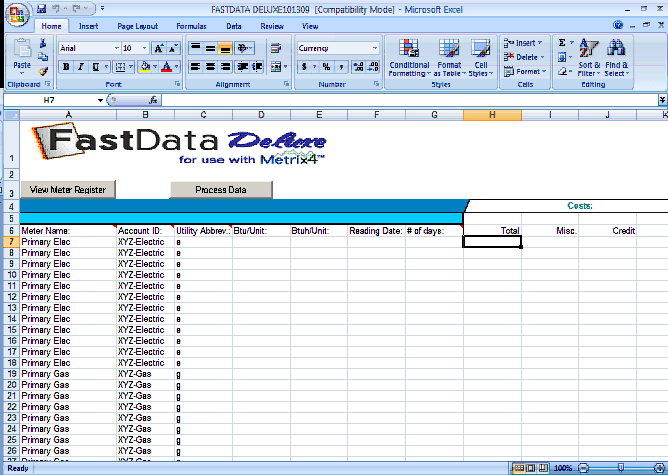Viewport: 668px width, 475px height.
Task: Open the Data tab
Action: (x=233, y=26)
